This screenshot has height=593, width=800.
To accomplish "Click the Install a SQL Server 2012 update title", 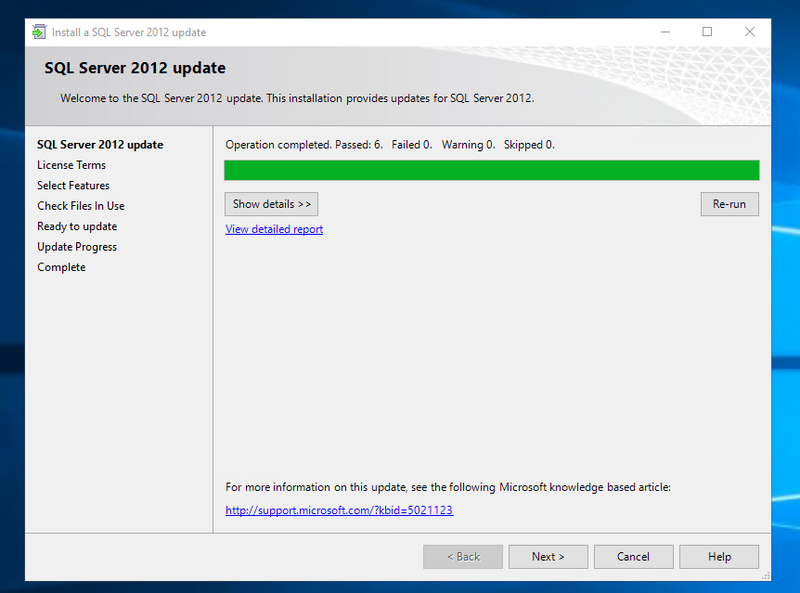I will point(129,32).
